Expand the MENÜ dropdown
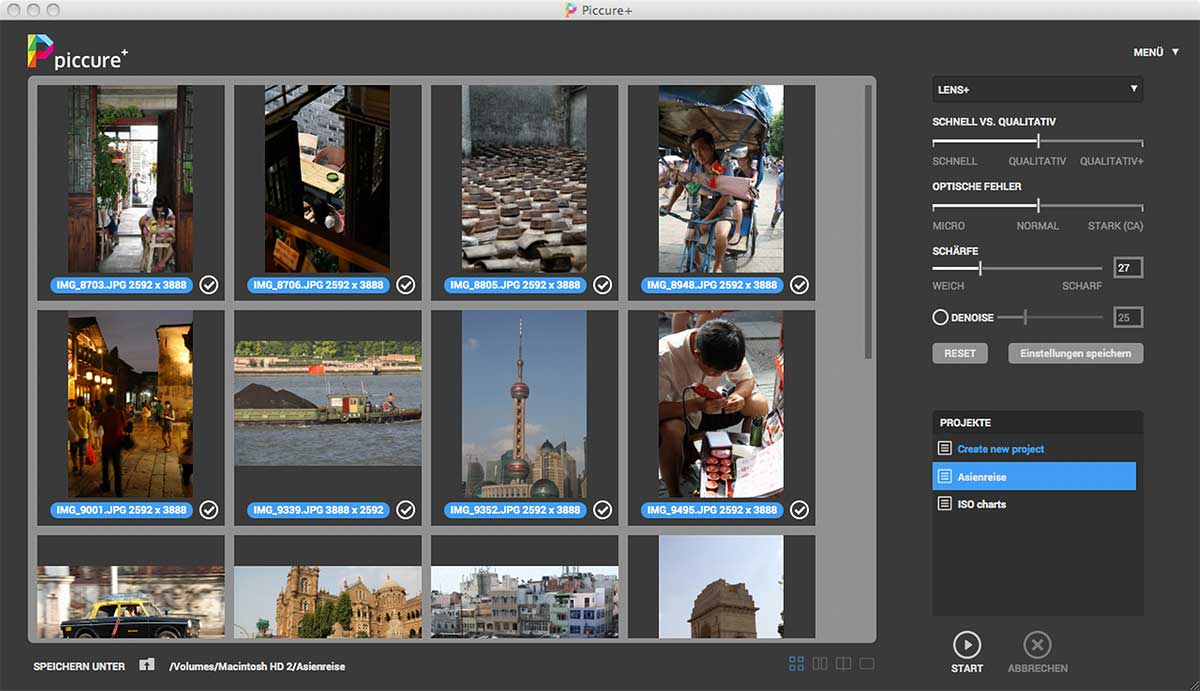This screenshot has width=1200, height=691. (1155, 52)
